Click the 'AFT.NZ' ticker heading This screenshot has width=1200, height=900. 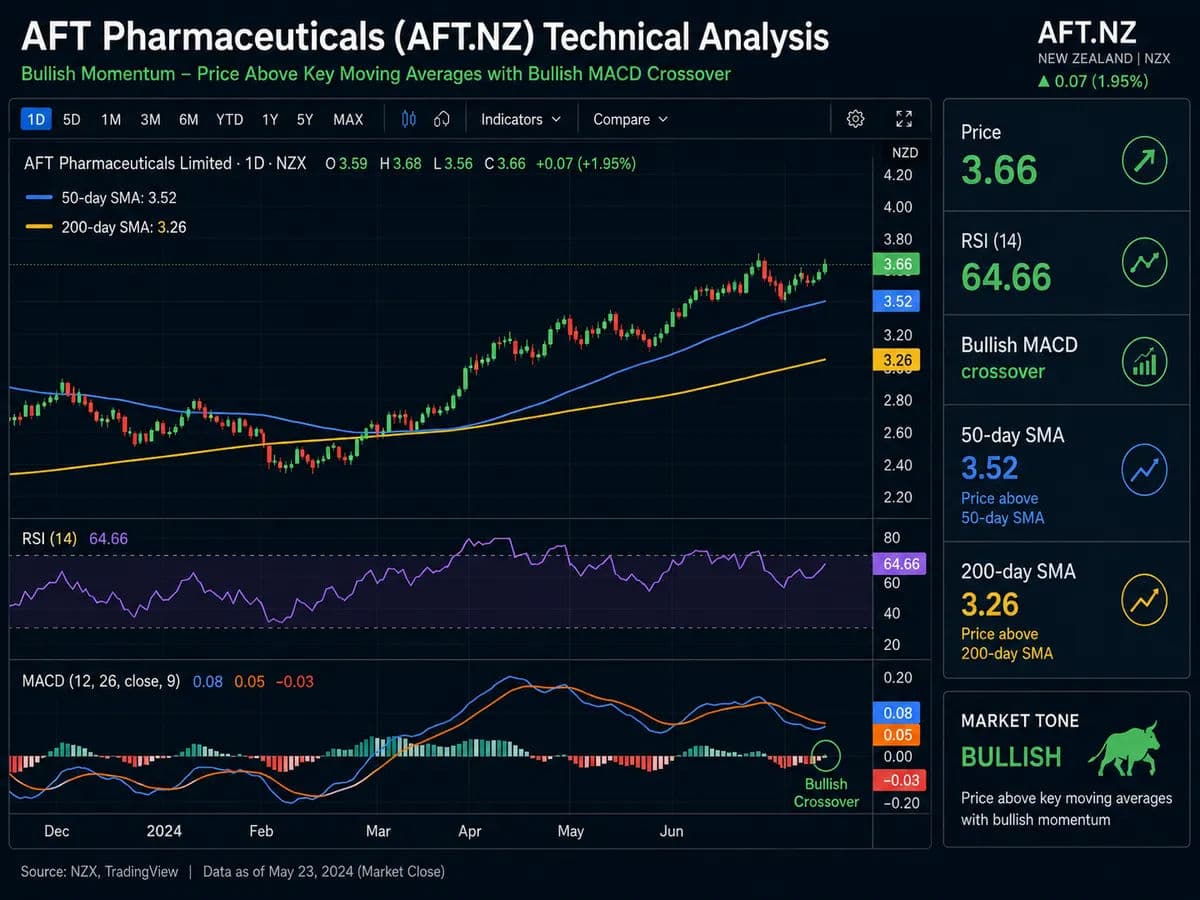[1086, 33]
